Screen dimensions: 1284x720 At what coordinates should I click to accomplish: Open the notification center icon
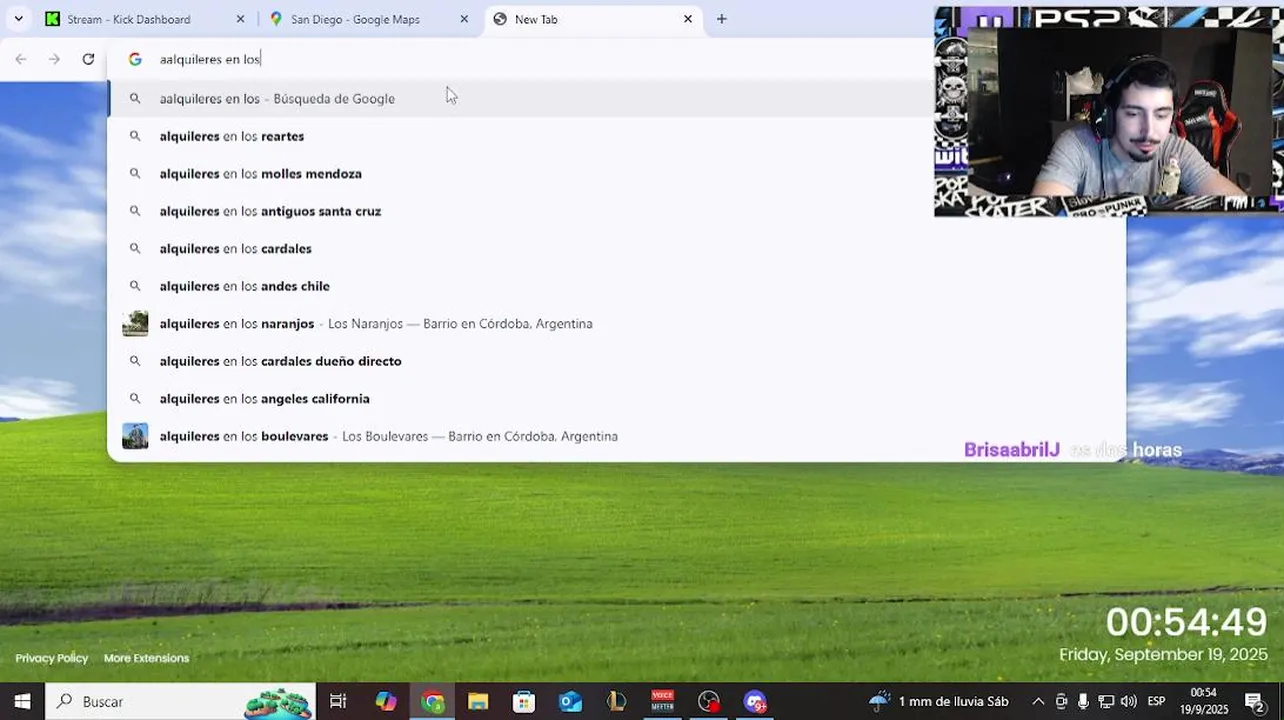[x=1254, y=701]
